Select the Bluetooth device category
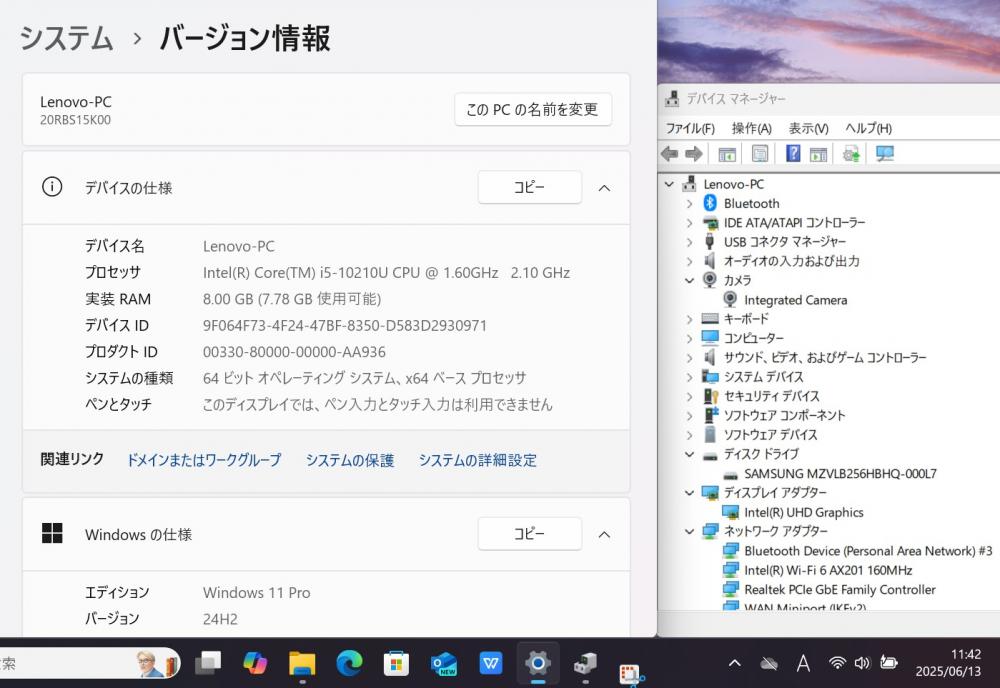Viewport: 1000px width, 688px height. click(751, 203)
